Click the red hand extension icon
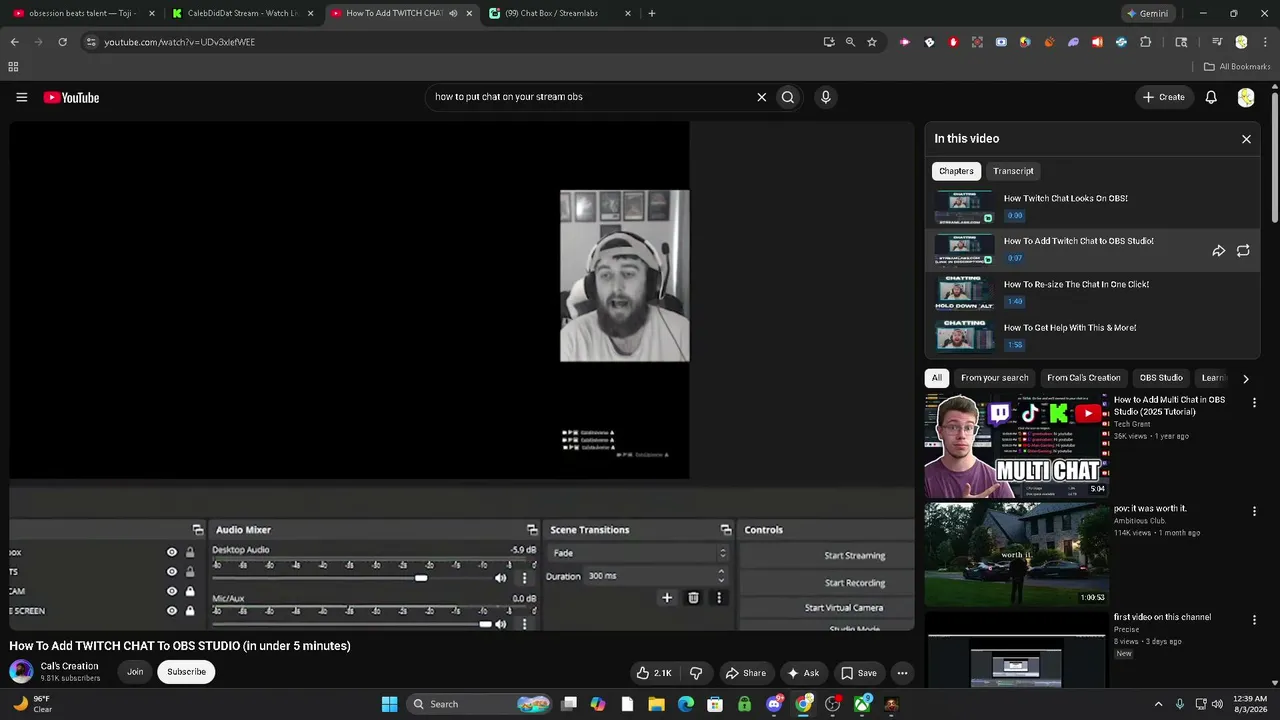This screenshot has height=720, width=1280. tap(953, 42)
